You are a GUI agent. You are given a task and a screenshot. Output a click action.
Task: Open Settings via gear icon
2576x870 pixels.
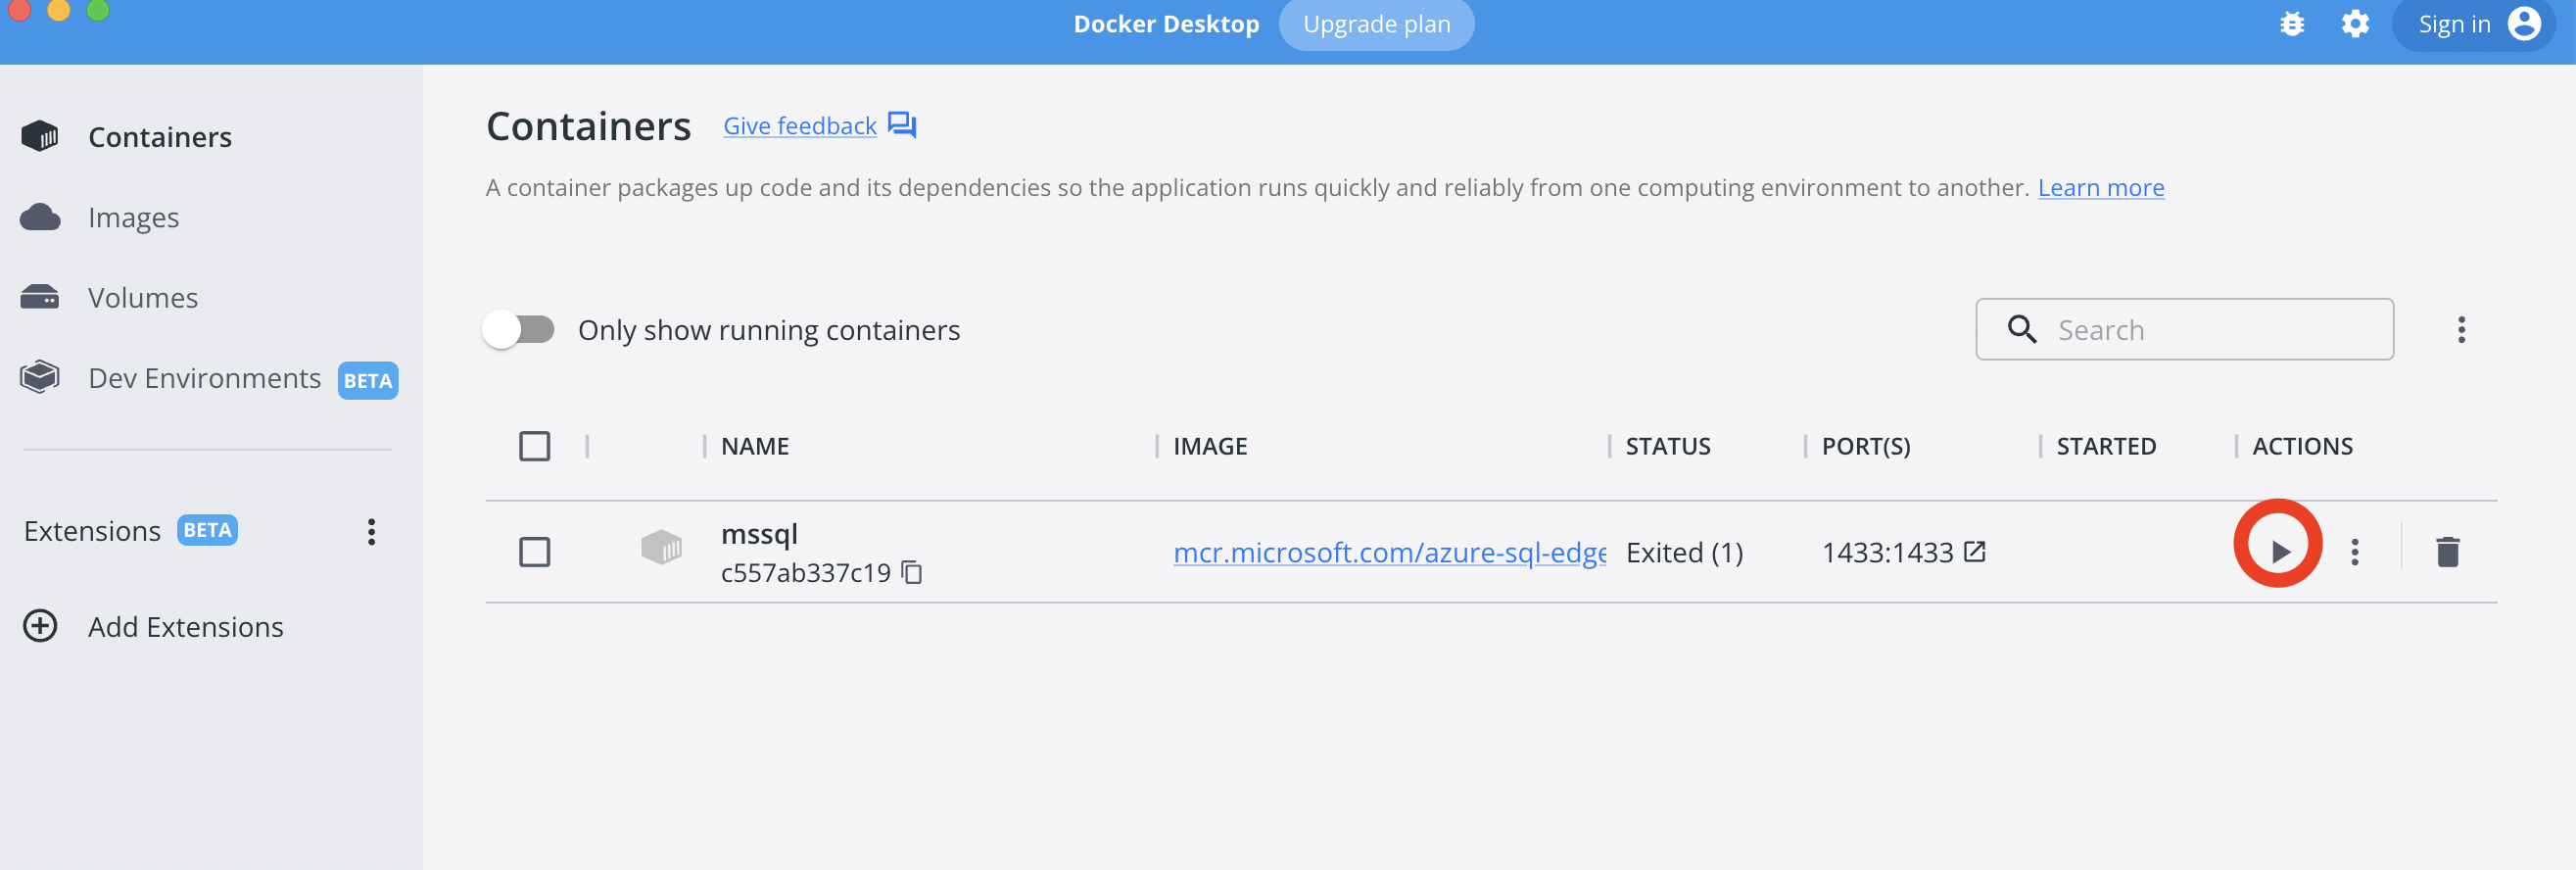click(x=2355, y=24)
